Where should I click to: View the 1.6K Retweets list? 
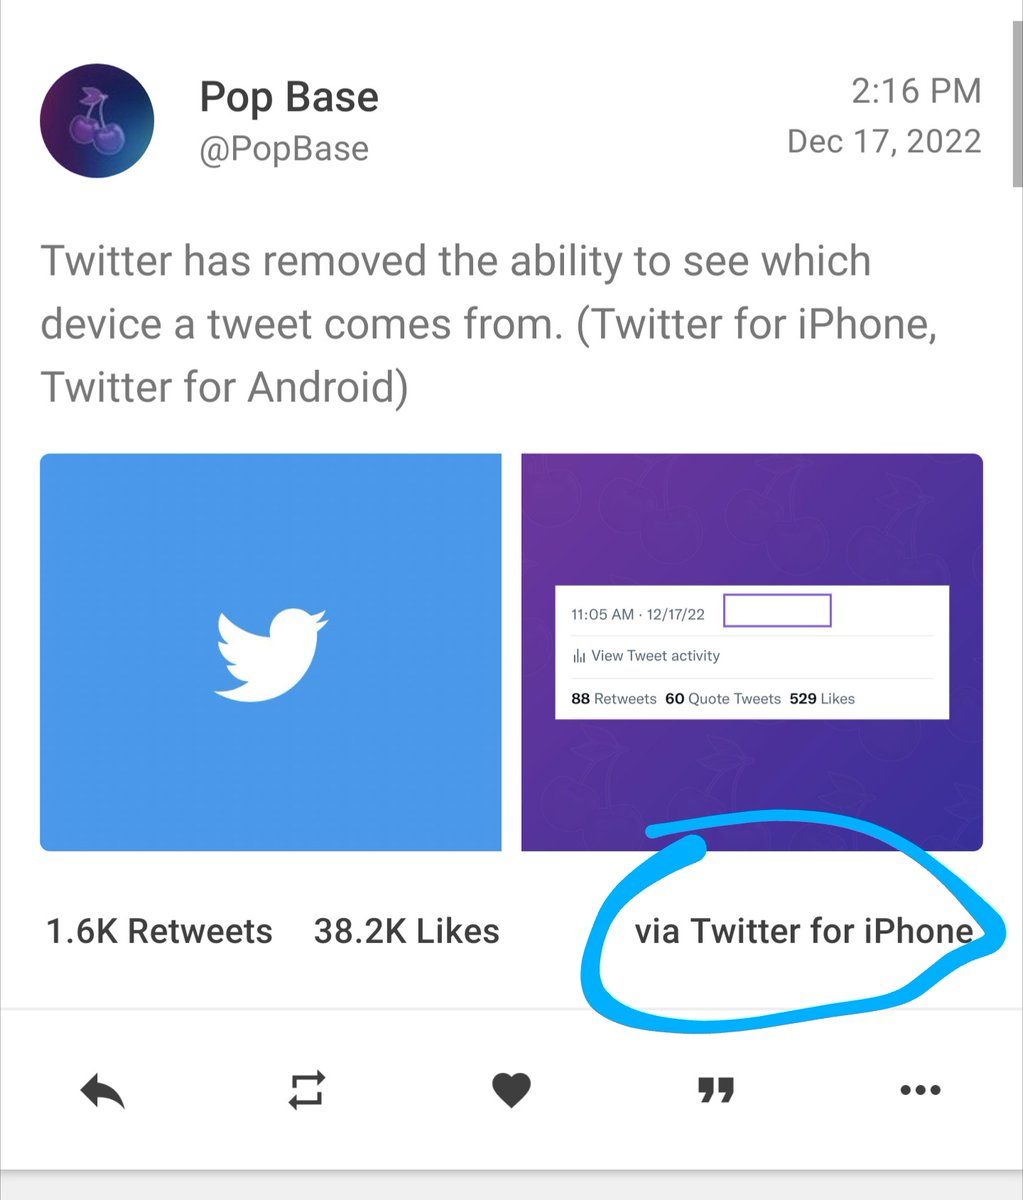click(159, 932)
